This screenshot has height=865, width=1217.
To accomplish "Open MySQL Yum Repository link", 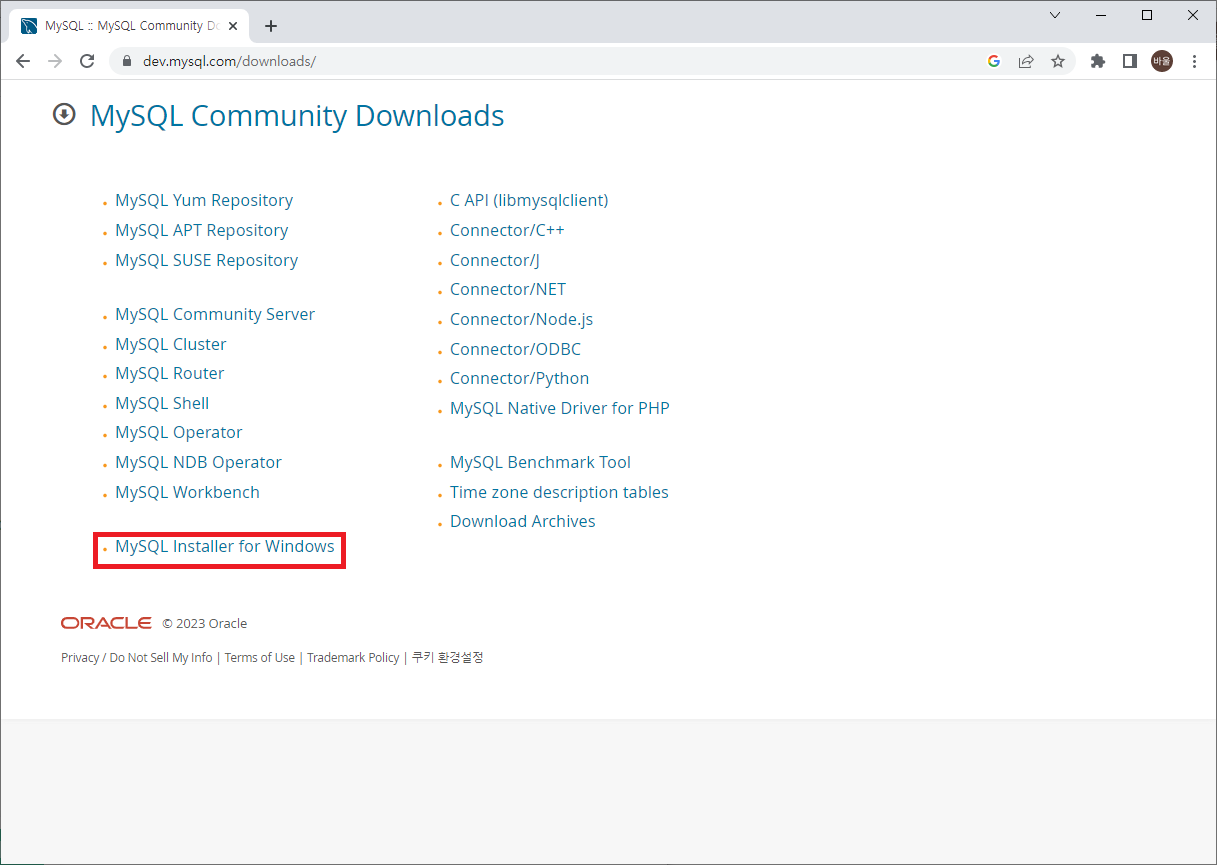I will (204, 200).
